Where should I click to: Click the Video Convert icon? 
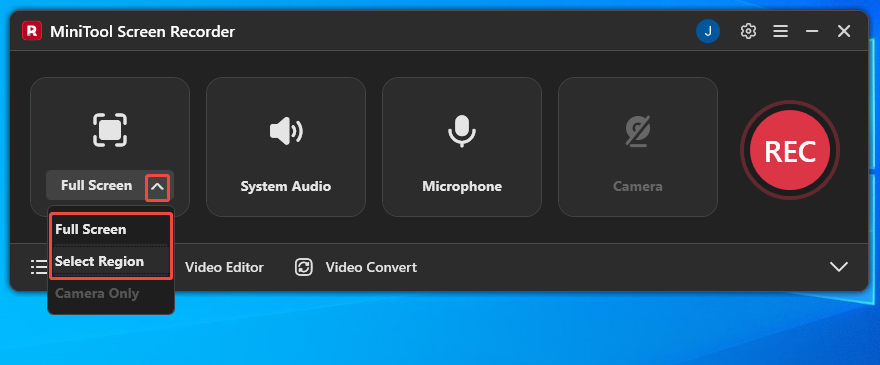[x=304, y=267]
